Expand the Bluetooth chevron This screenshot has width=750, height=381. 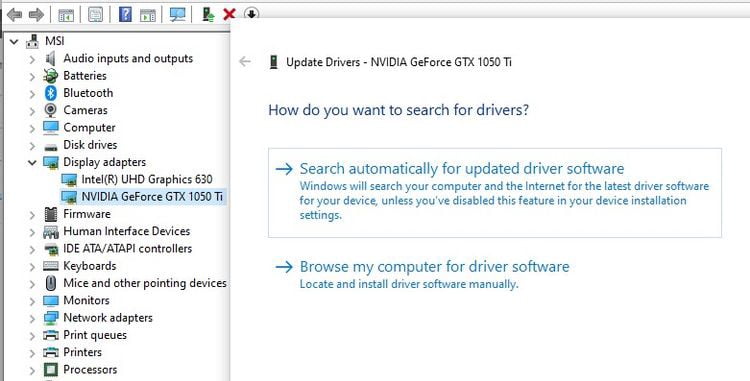[32, 94]
